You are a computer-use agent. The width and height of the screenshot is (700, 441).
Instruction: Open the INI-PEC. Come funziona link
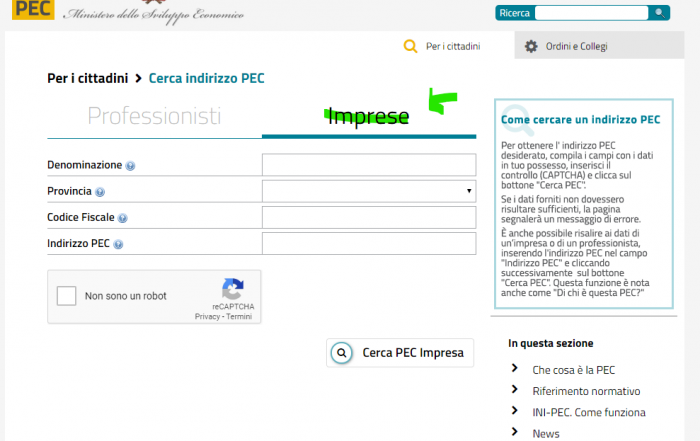tap(589, 412)
